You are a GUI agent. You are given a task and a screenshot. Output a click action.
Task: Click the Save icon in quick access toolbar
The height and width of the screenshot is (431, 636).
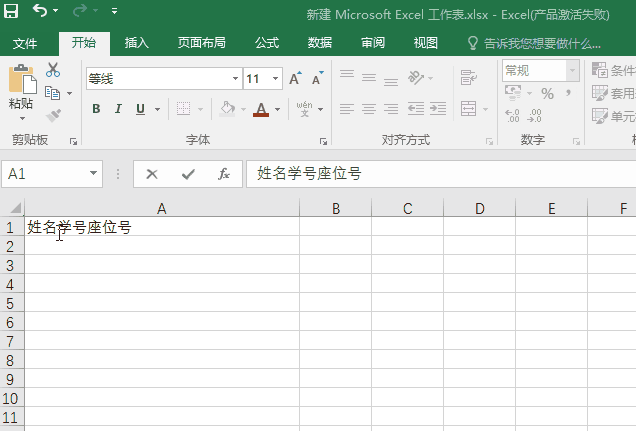pyautogui.click(x=11, y=12)
